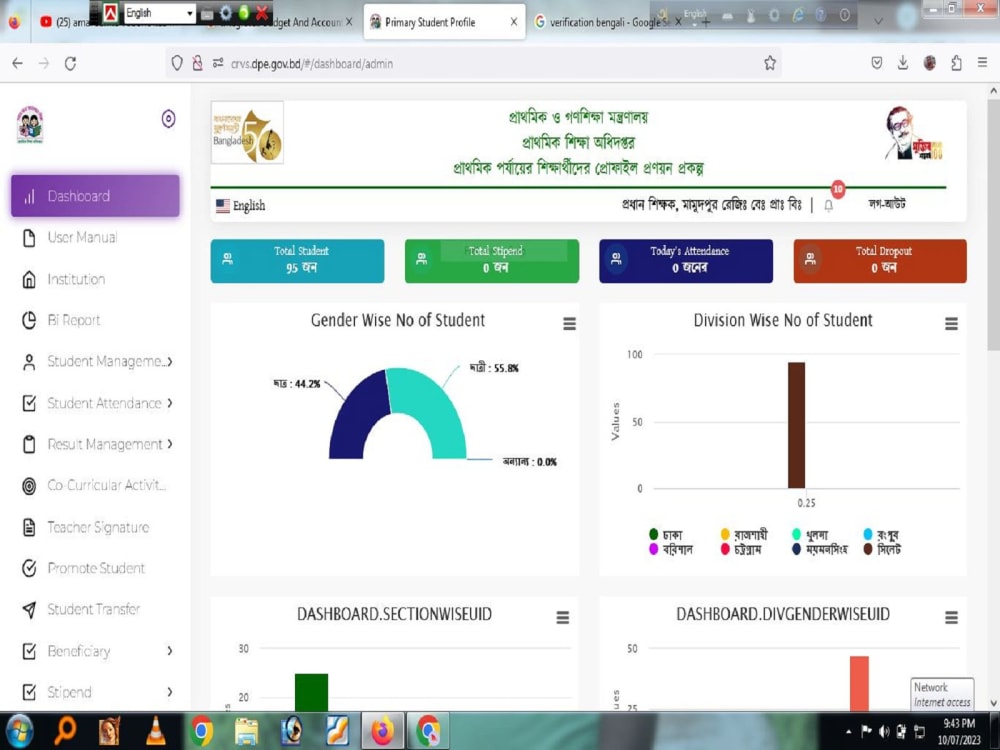Switch to Primary Student Profile tab
Image resolution: width=1000 pixels, height=750 pixels.
click(x=445, y=22)
